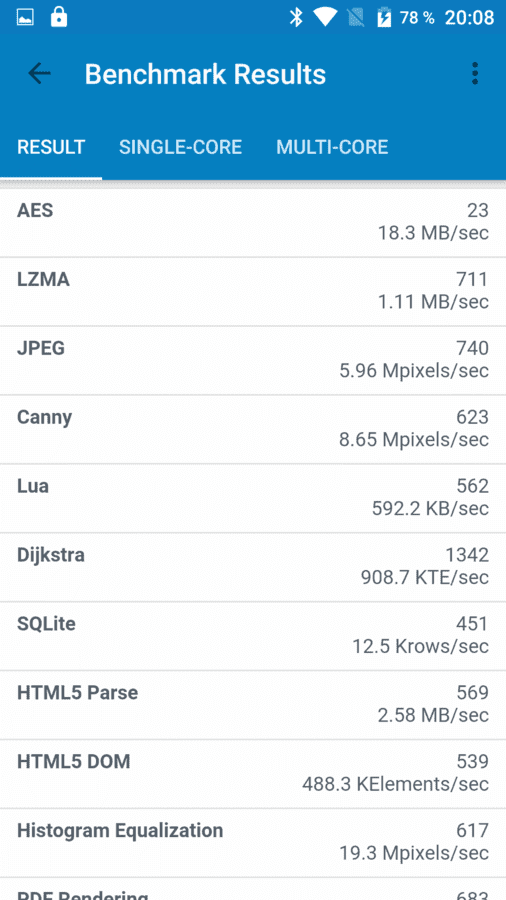
Task: Tap the Histogram Equalization entry
Action: [253, 843]
